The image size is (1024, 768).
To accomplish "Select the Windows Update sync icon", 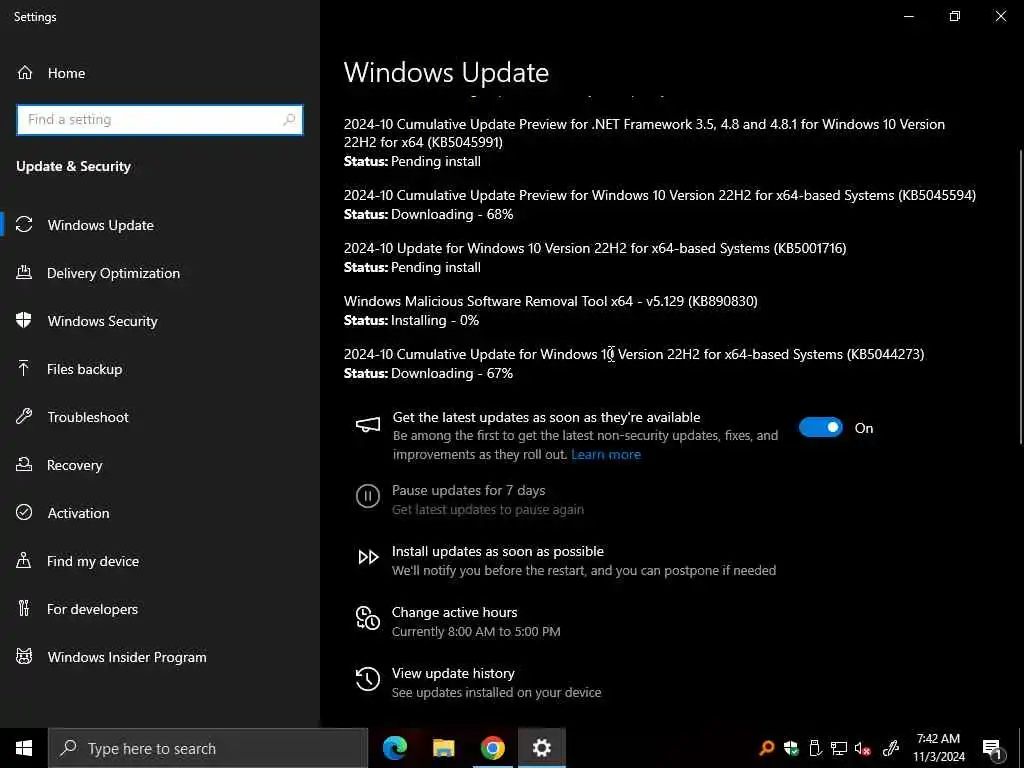I will point(24,225).
